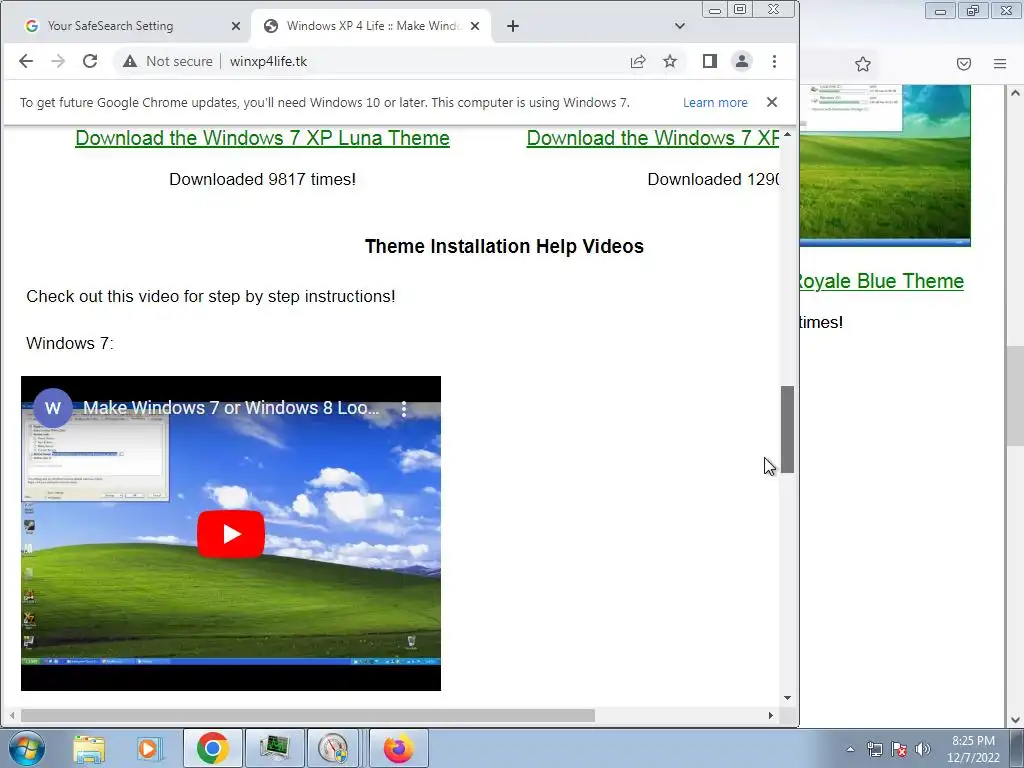Viewport: 1024px width, 768px height.
Task: Open Chrome's side panel
Action: pos(710,61)
